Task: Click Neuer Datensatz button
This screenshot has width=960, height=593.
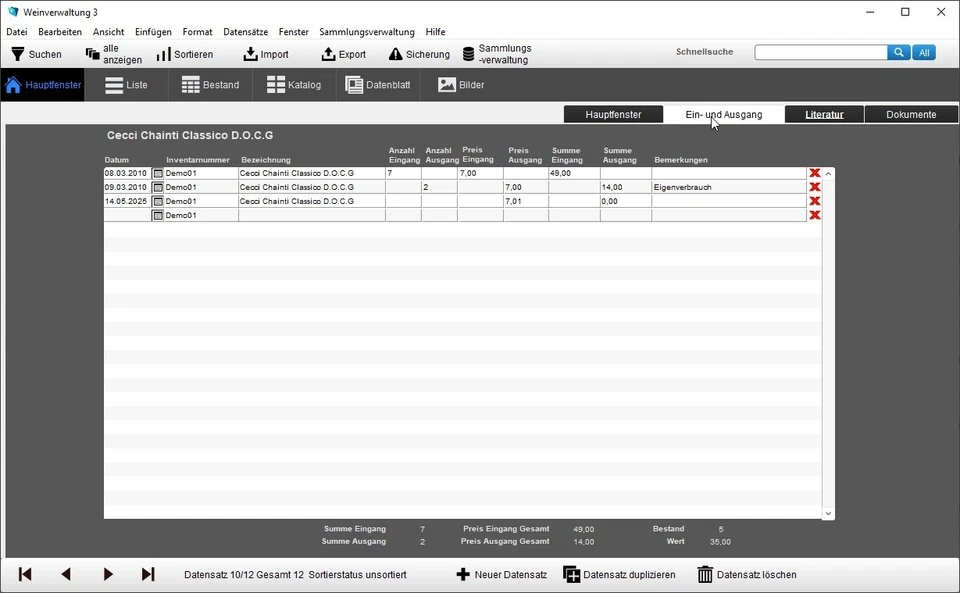Action: (502, 575)
